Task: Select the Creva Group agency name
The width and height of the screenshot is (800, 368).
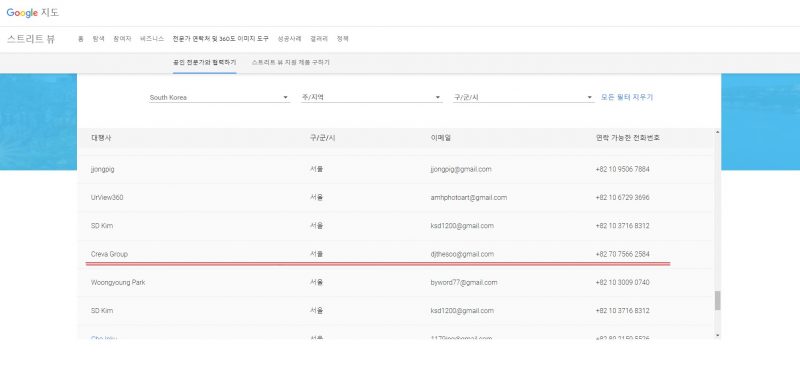Action: point(109,254)
